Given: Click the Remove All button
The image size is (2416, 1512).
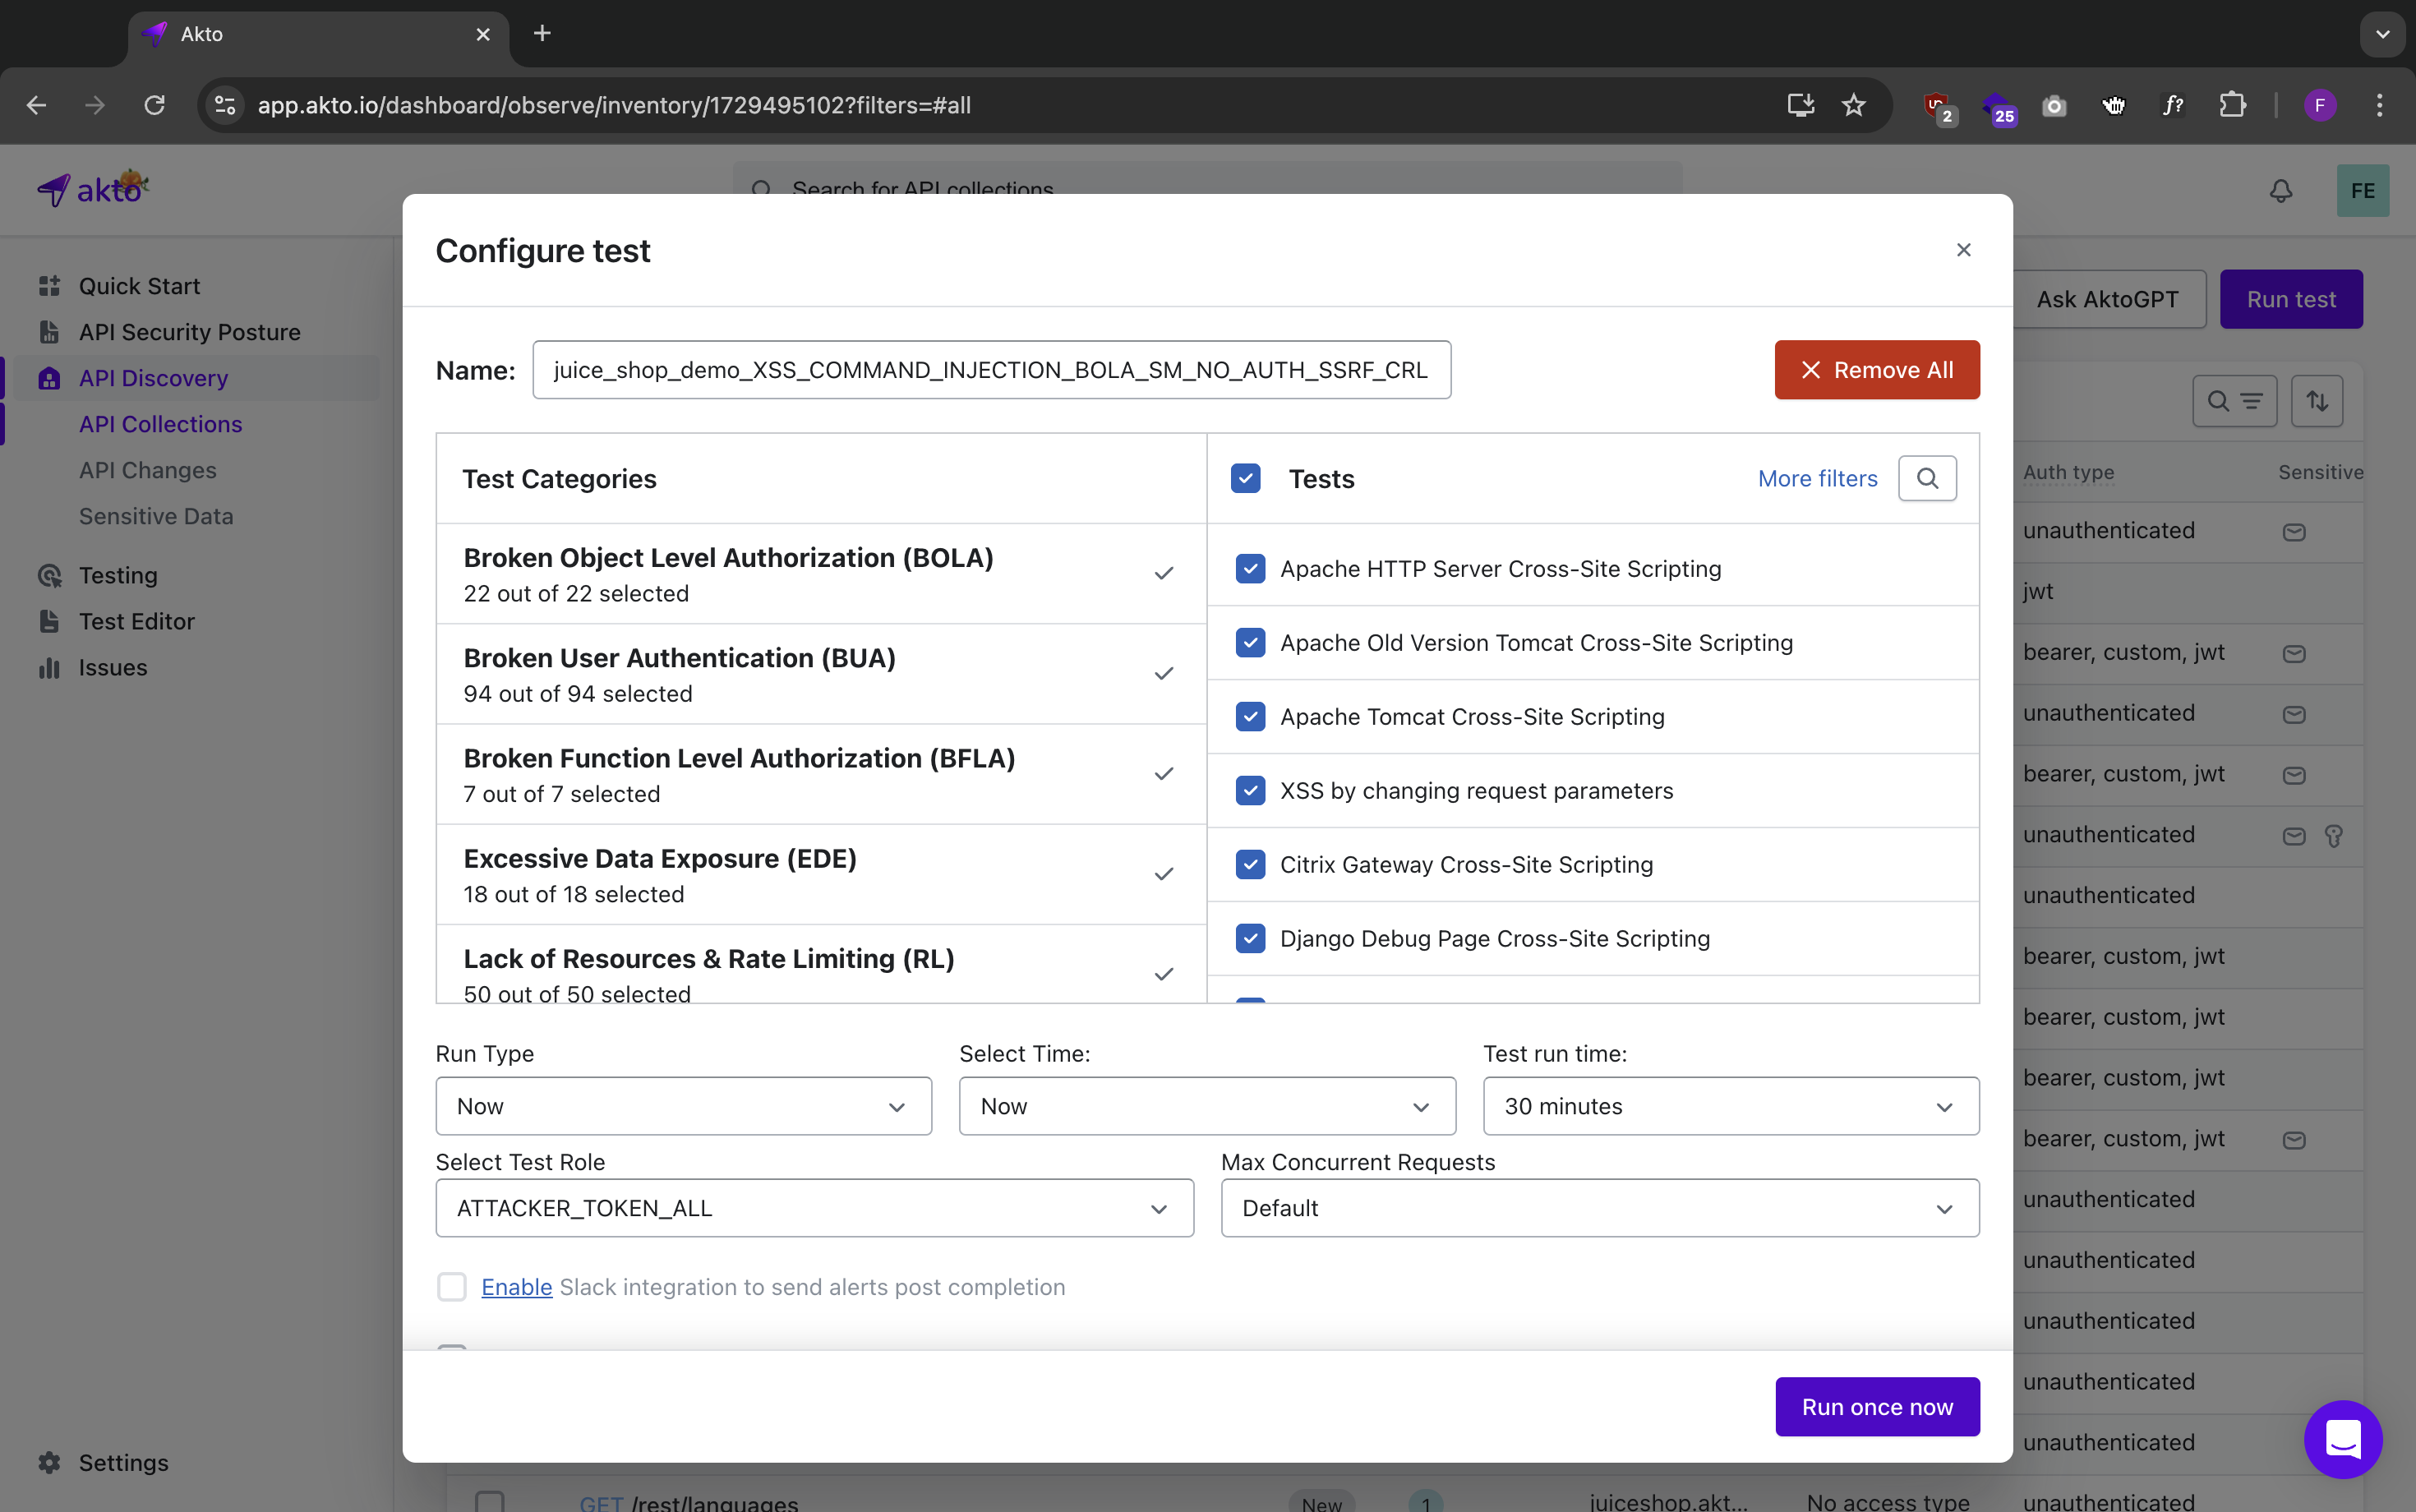Looking at the screenshot, I should [x=1876, y=370].
